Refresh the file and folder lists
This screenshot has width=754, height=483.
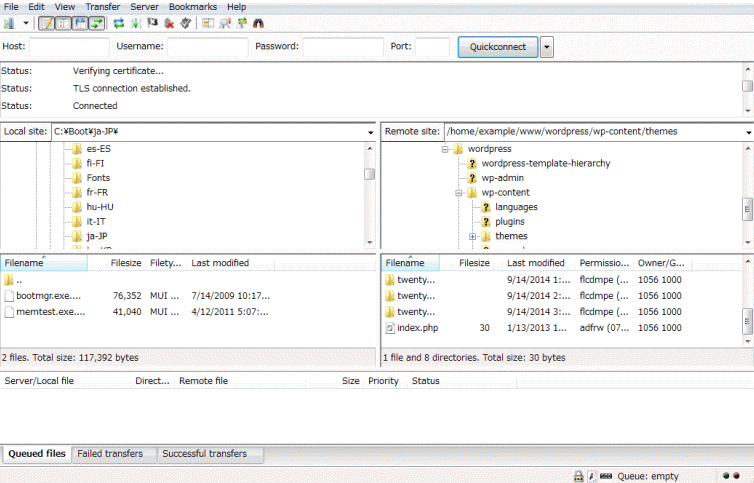tap(119, 24)
